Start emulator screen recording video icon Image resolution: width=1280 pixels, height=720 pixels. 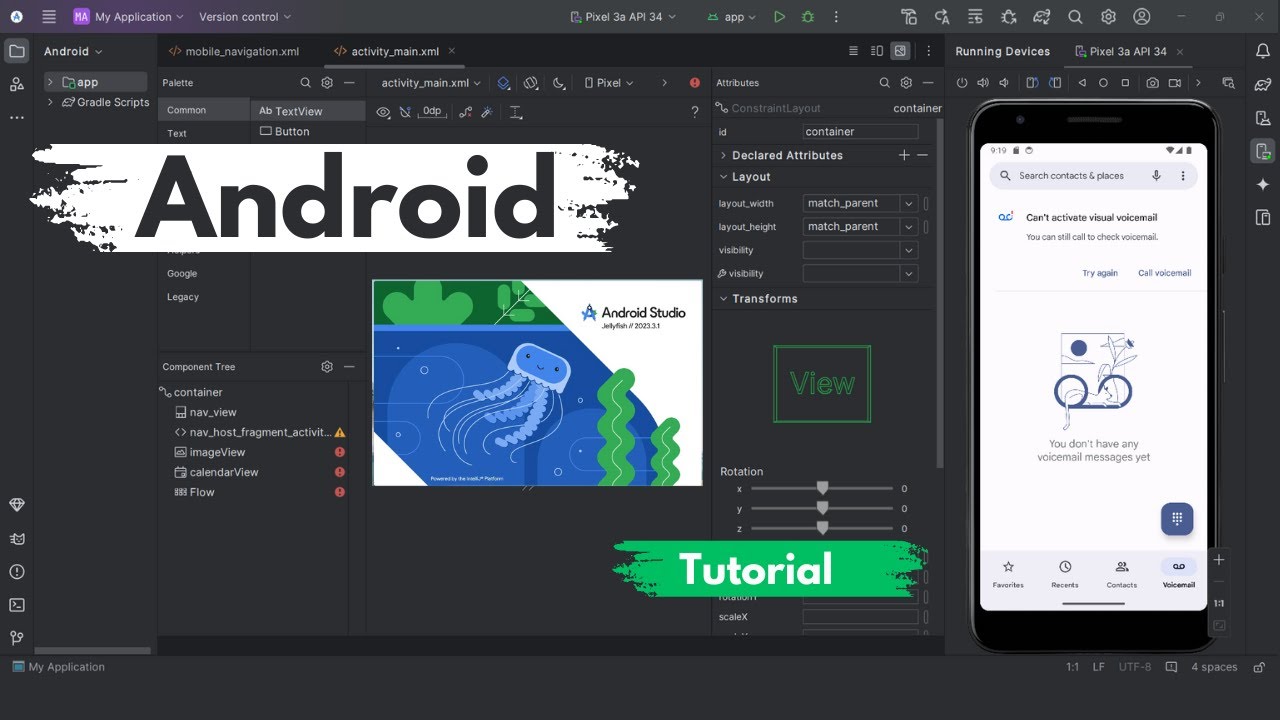[x=1175, y=83]
